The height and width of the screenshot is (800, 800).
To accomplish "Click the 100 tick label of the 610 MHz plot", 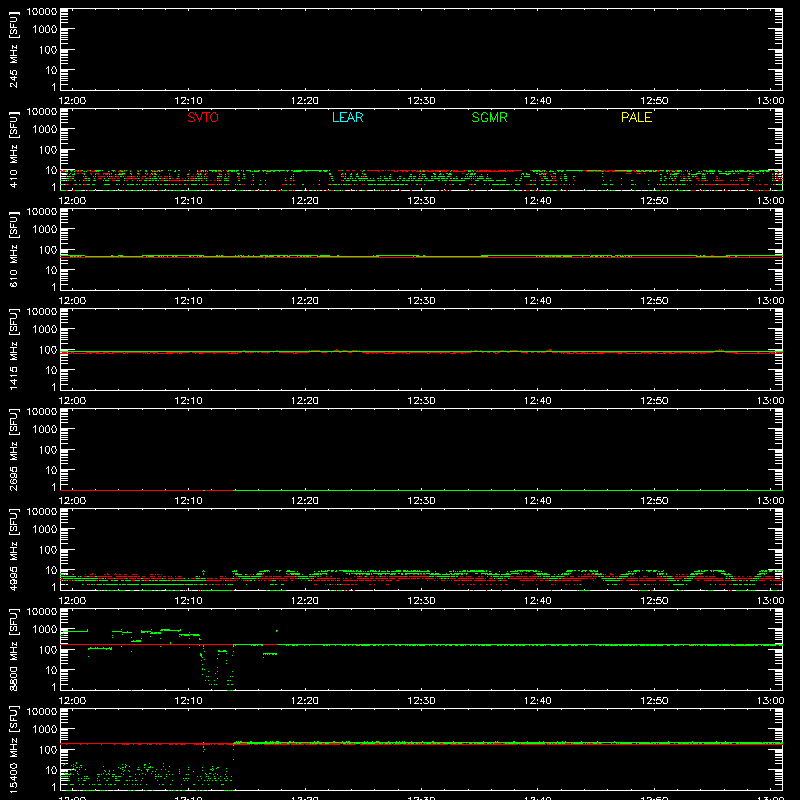I will click(48, 250).
